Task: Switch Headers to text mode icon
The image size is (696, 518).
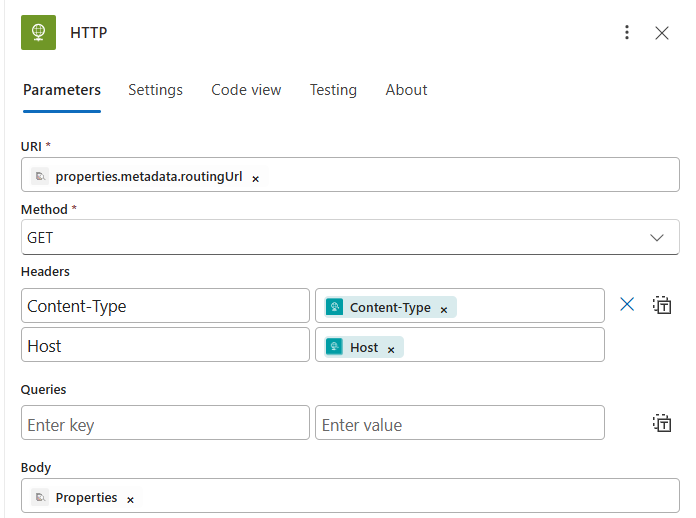Action: 662,305
